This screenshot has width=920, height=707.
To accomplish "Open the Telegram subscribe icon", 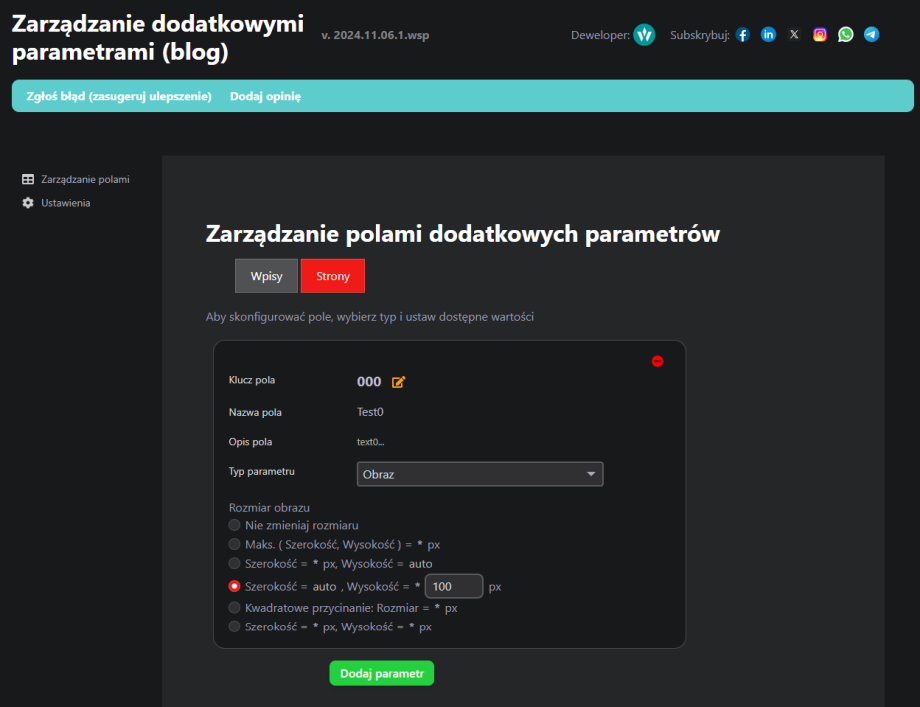I will tap(872, 35).
